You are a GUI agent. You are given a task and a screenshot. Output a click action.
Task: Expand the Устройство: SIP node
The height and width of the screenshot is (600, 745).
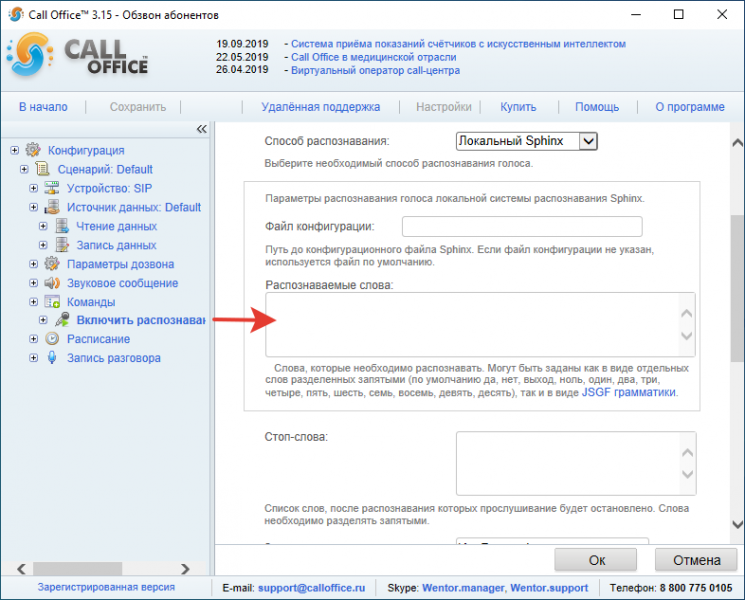(33, 188)
